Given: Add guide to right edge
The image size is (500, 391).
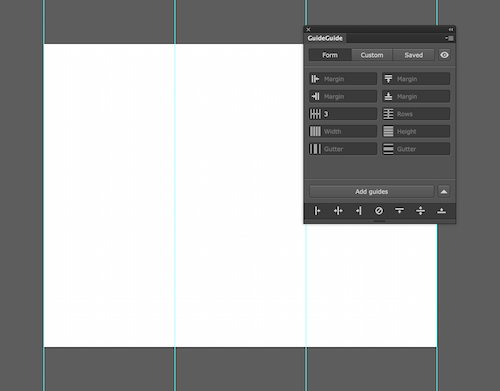Looking at the screenshot, I should pos(359,211).
